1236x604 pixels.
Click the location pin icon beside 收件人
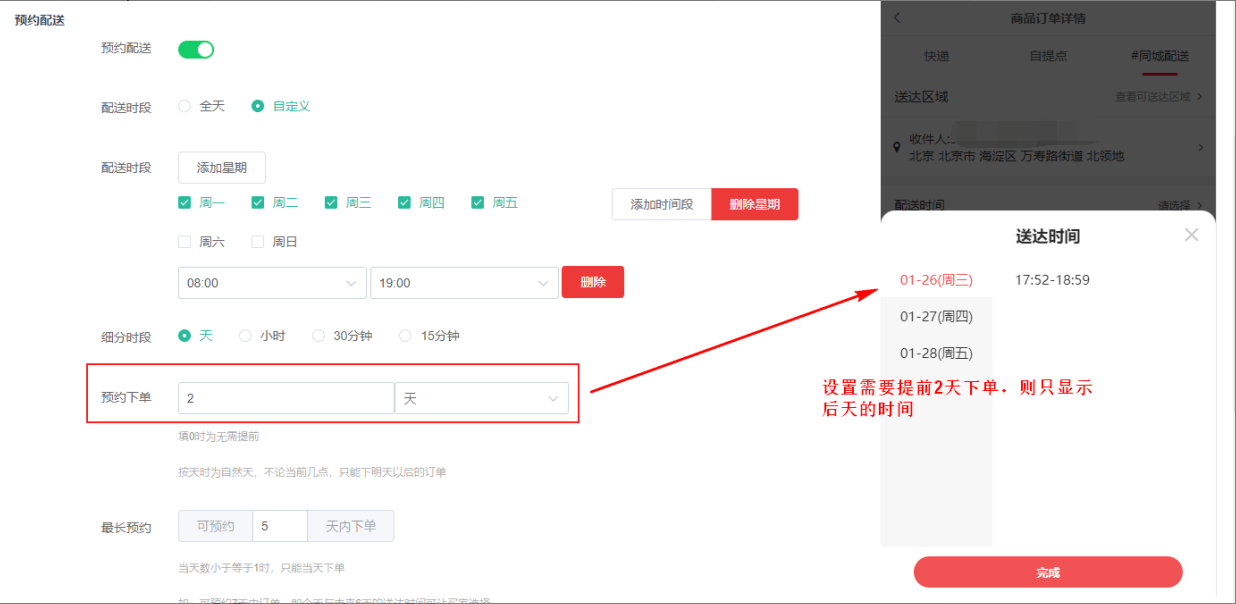pyautogui.click(x=897, y=147)
